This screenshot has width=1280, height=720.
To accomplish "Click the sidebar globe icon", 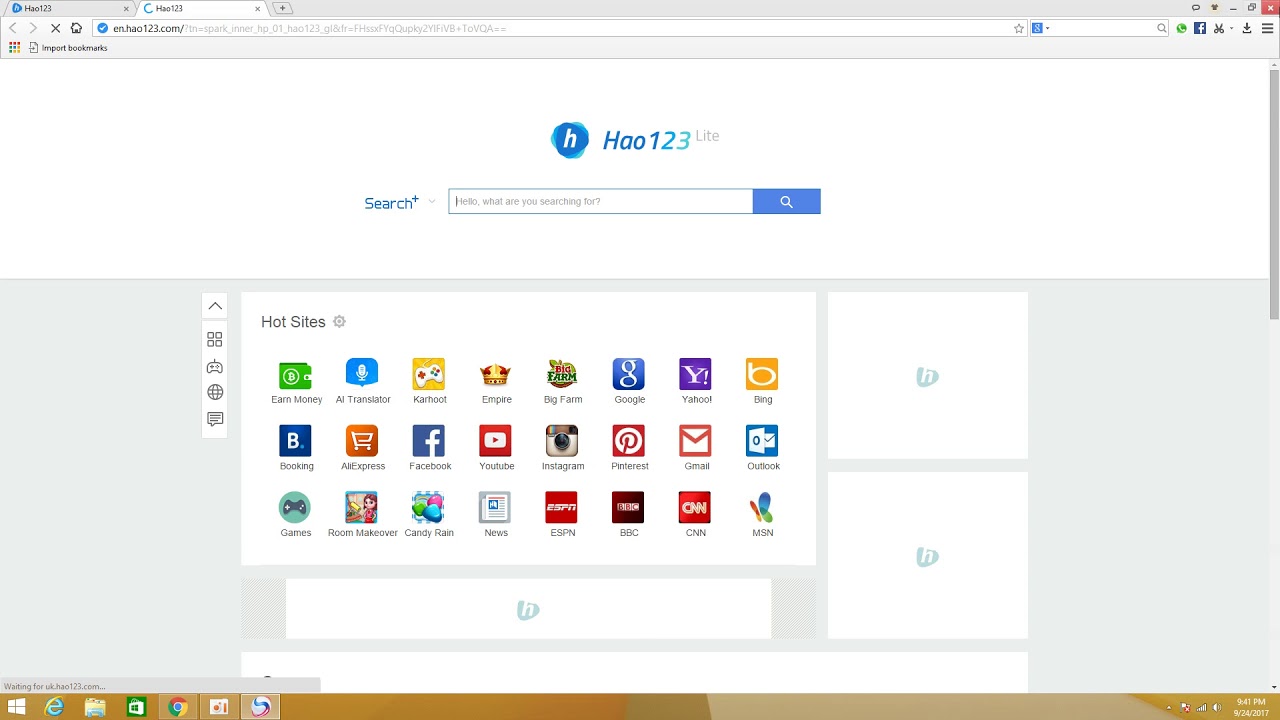I will coord(215,393).
